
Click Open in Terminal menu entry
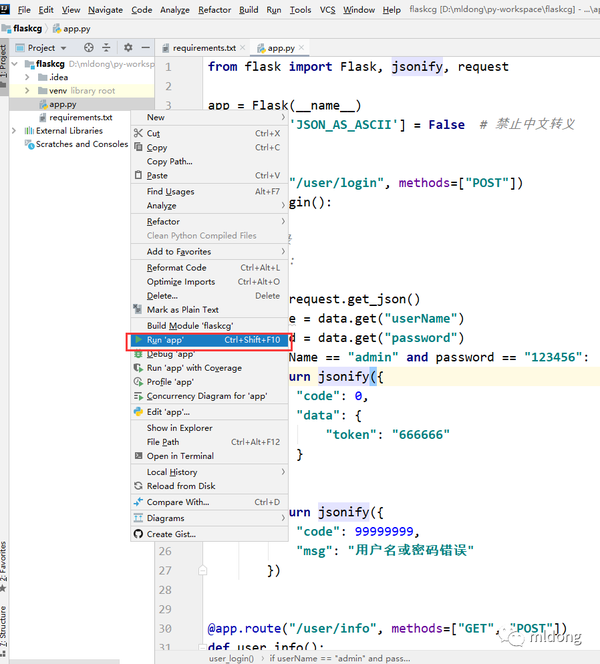(x=180, y=456)
